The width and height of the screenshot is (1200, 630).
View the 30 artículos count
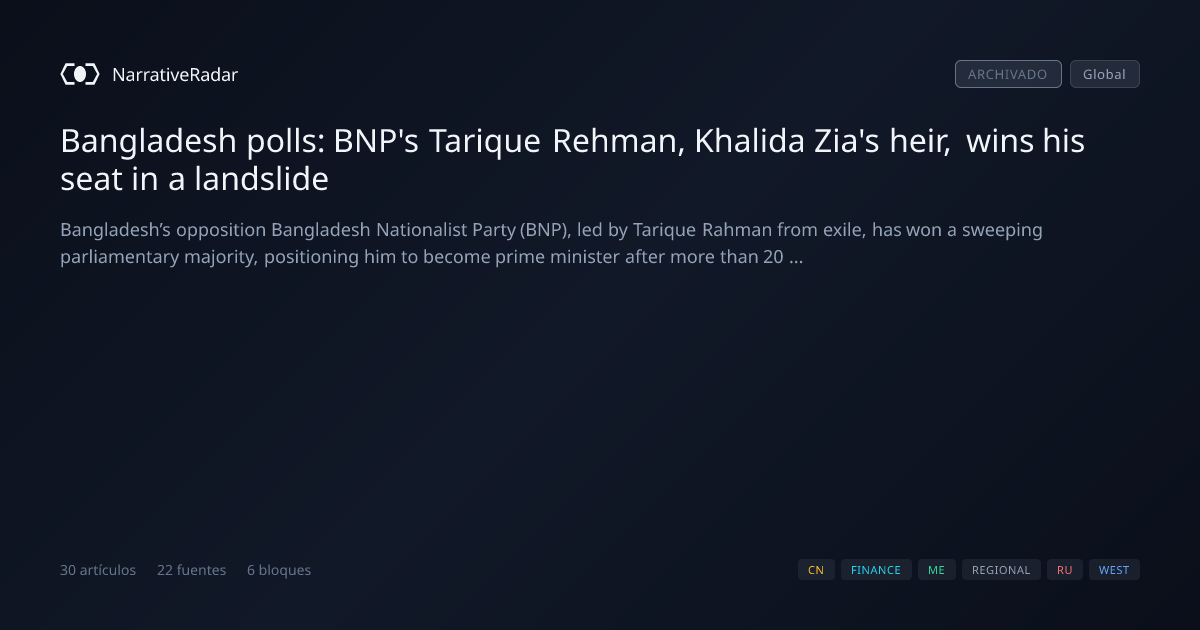click(x=98, y=570)
